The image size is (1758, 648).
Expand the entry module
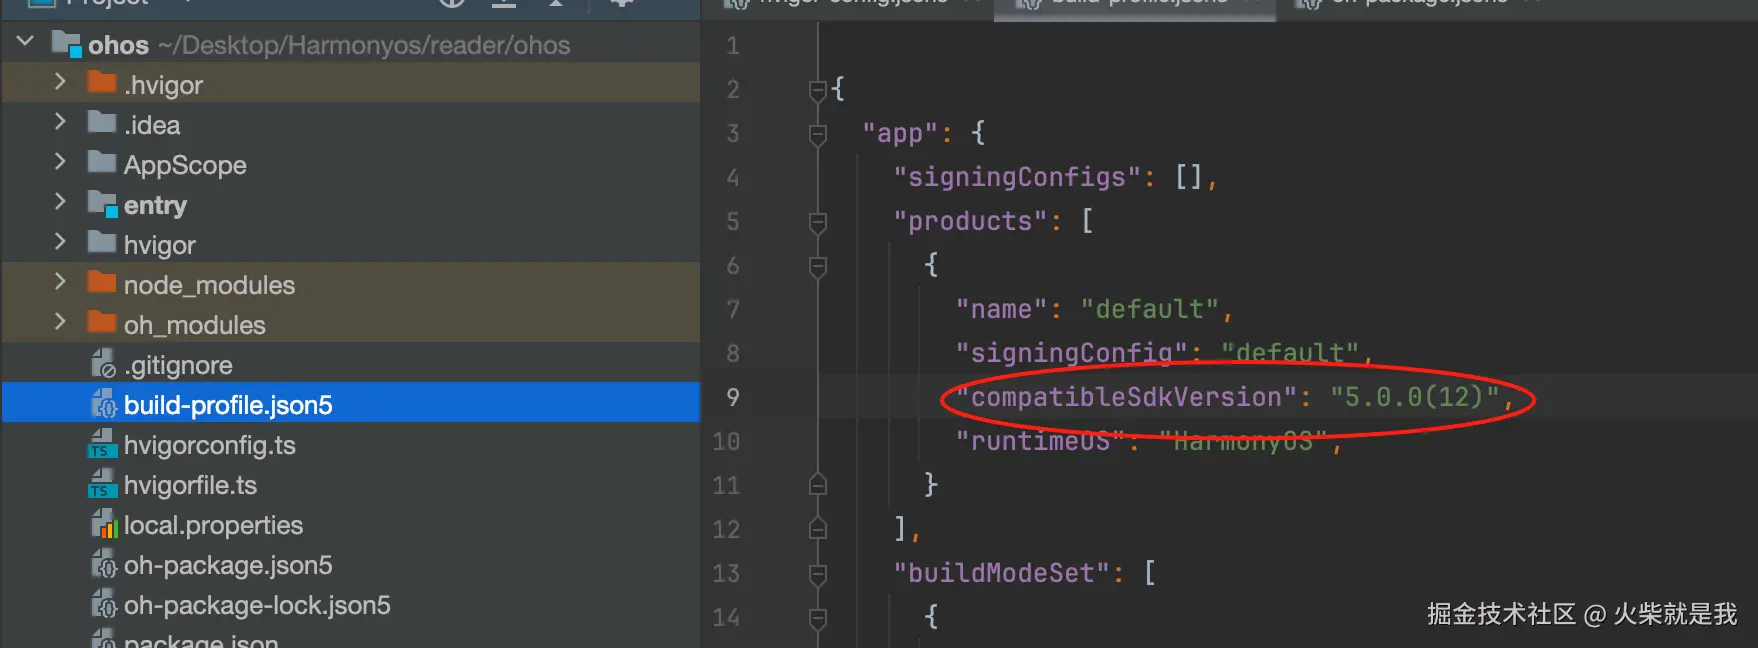[x=60, y=202]
